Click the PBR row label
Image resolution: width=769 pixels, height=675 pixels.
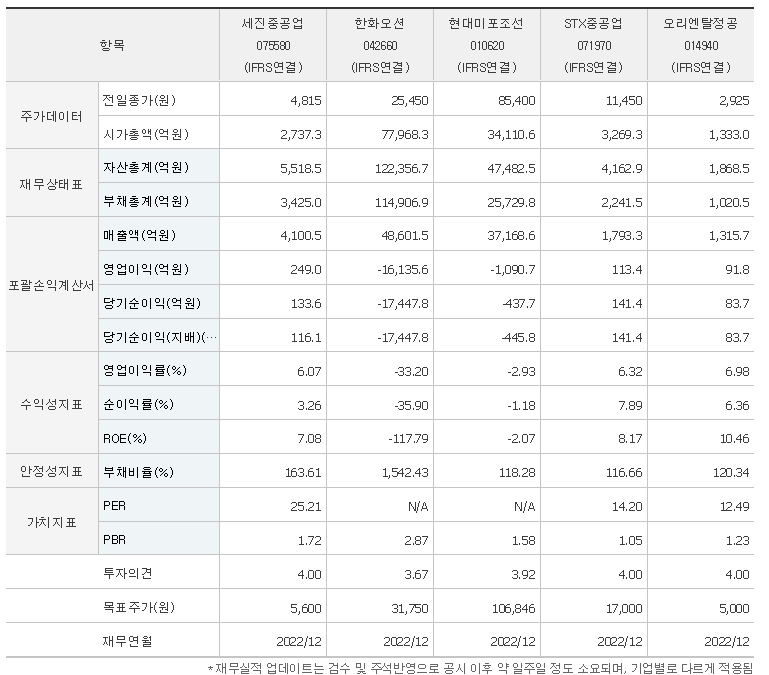click(x=114, y=540)
